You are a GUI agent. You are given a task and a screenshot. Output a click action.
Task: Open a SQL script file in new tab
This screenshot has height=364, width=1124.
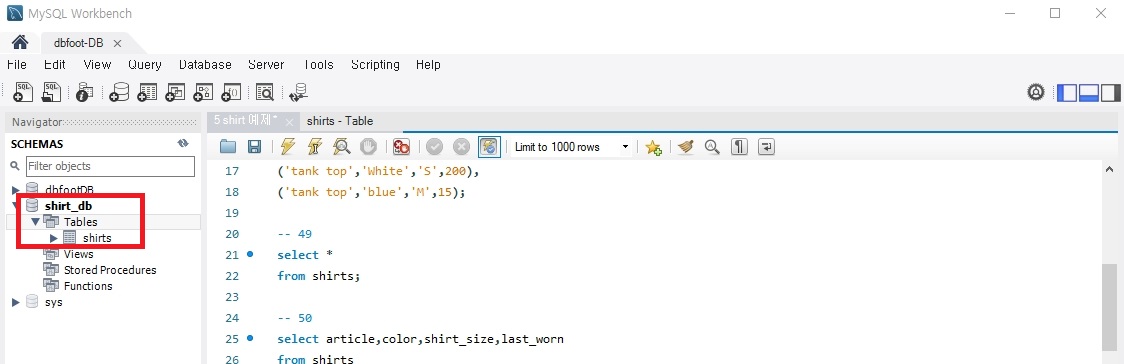[52, 92]
